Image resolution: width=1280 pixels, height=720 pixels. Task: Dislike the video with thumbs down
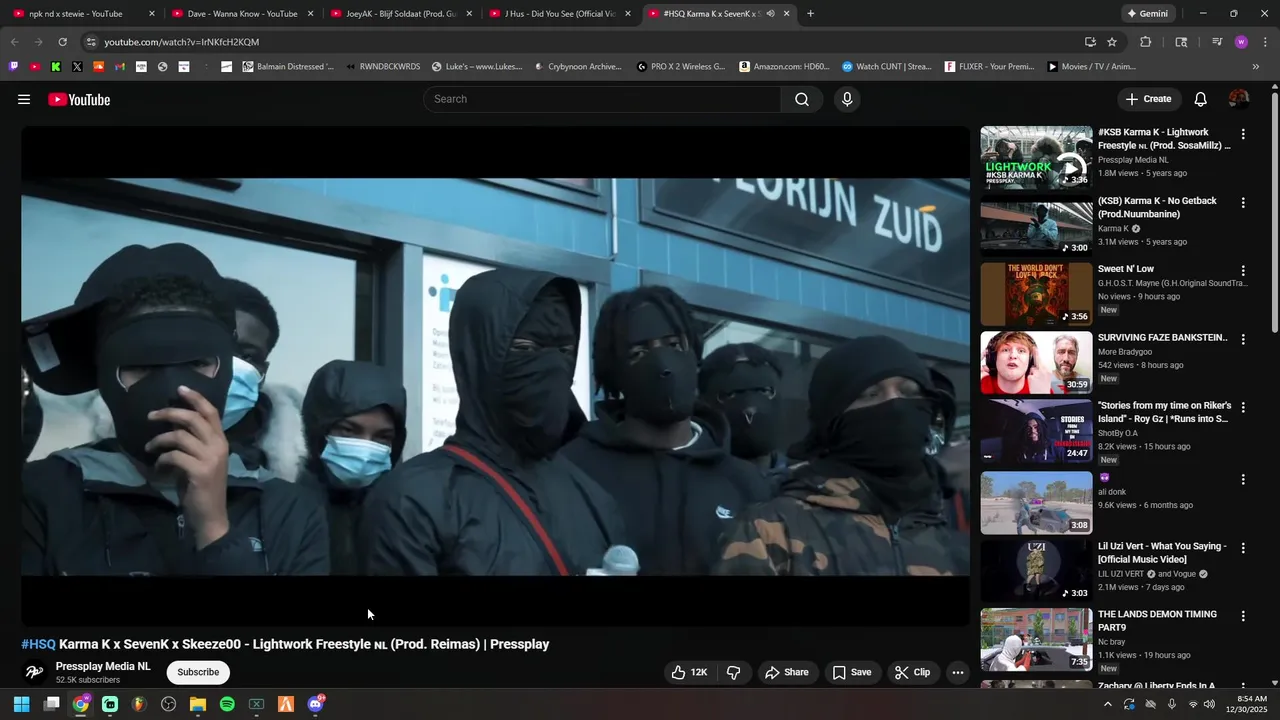[733, 672]
